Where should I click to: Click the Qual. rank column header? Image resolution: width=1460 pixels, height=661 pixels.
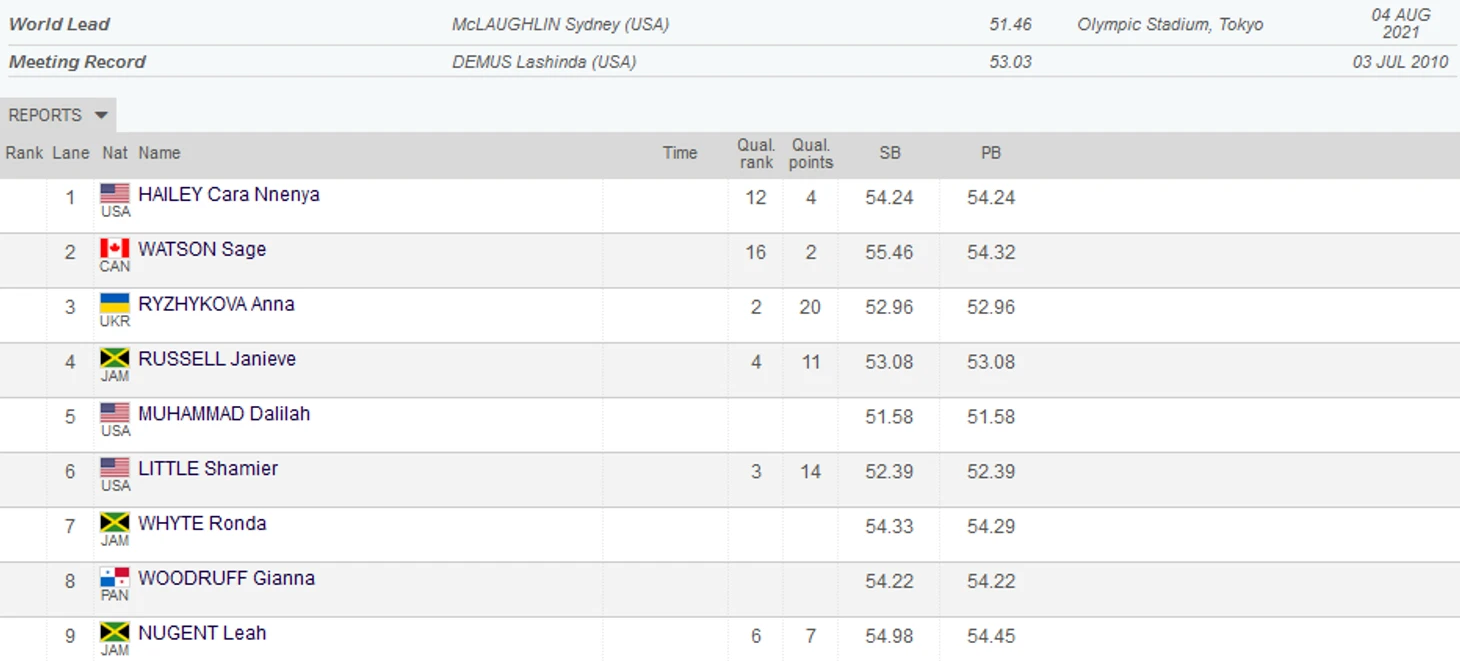[x=756, y=153]
